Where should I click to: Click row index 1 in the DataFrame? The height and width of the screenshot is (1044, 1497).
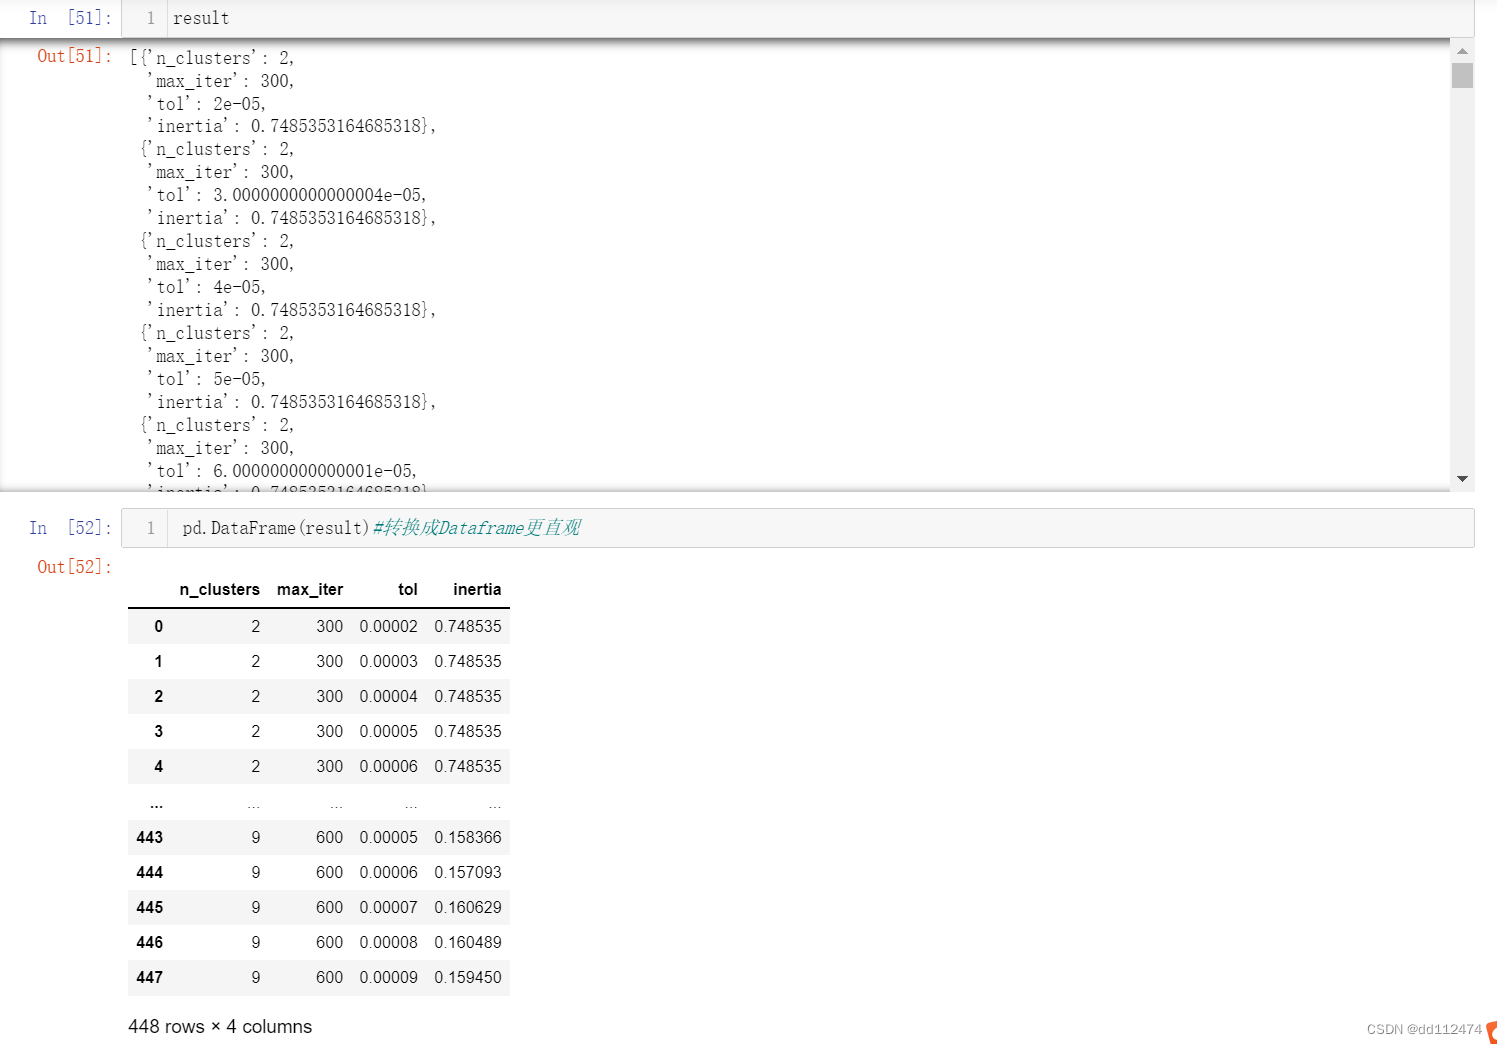click(x=158, y=662)
